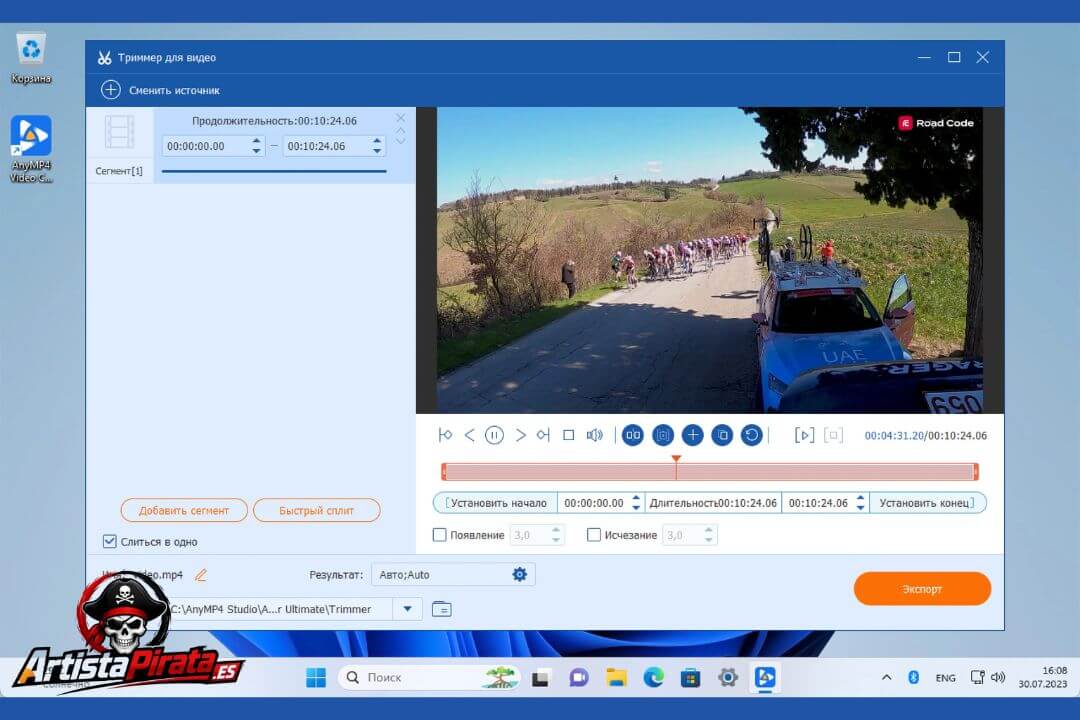Click 'Добавить сегмент' button
Image resolution: width=1080 pixels, height=720 pixels.
pyautogui.click(x=184, y=511)
